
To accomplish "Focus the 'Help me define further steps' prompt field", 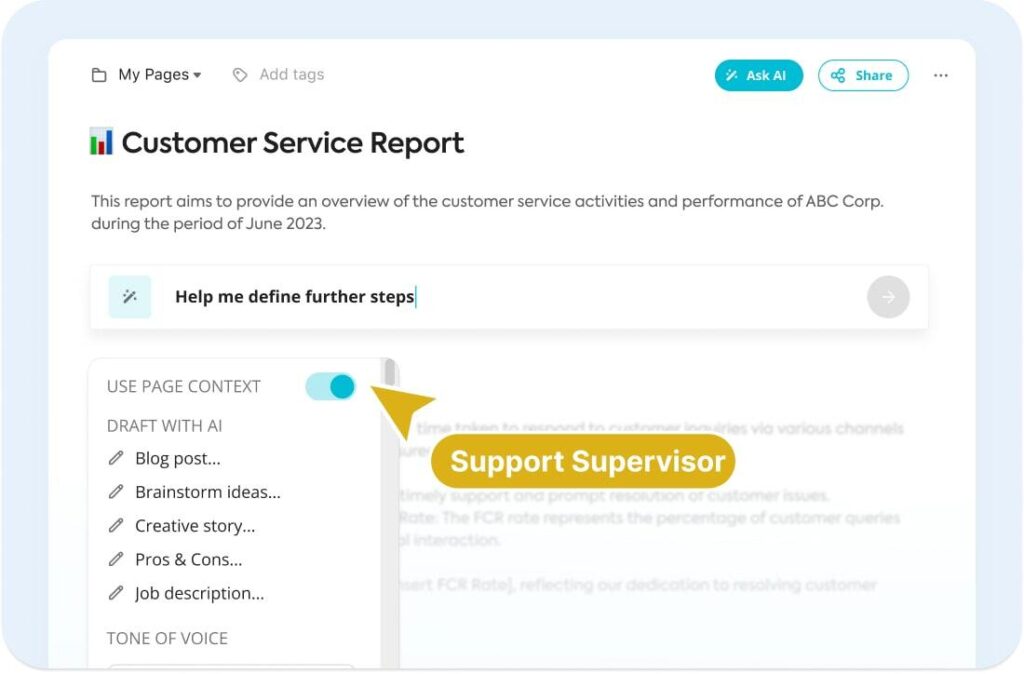I will (x=509, y=297).
